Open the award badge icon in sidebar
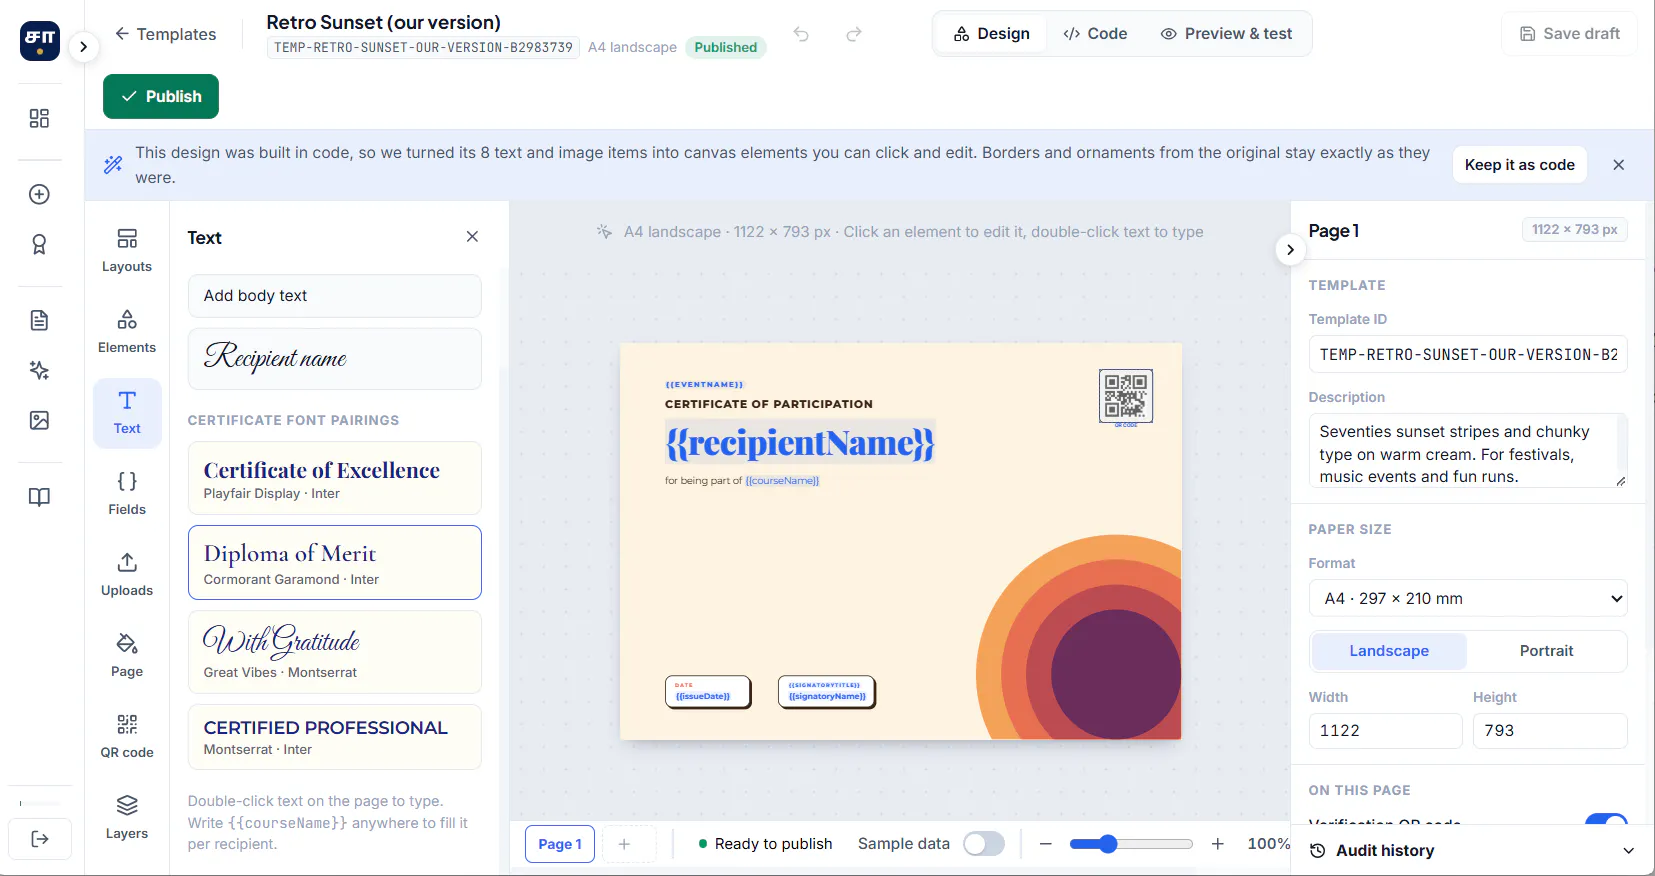 coord(39,244)
